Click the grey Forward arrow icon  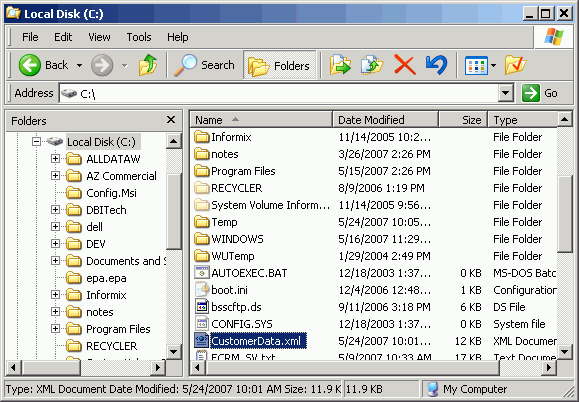coord(102,65)
